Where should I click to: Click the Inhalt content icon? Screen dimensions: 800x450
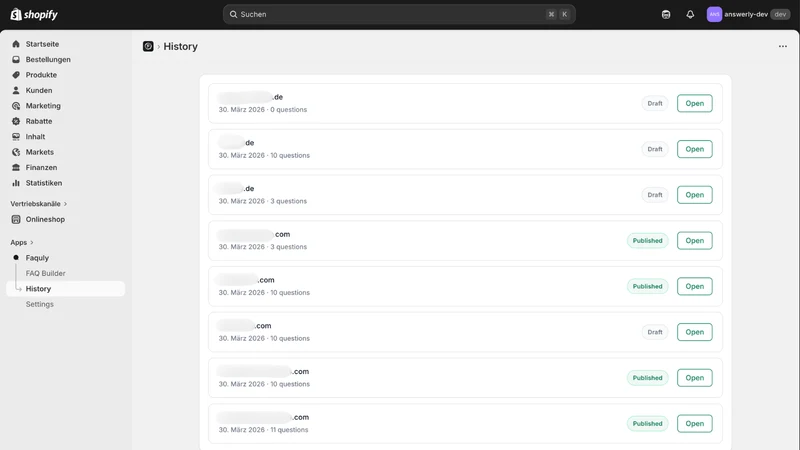[16, 136]
